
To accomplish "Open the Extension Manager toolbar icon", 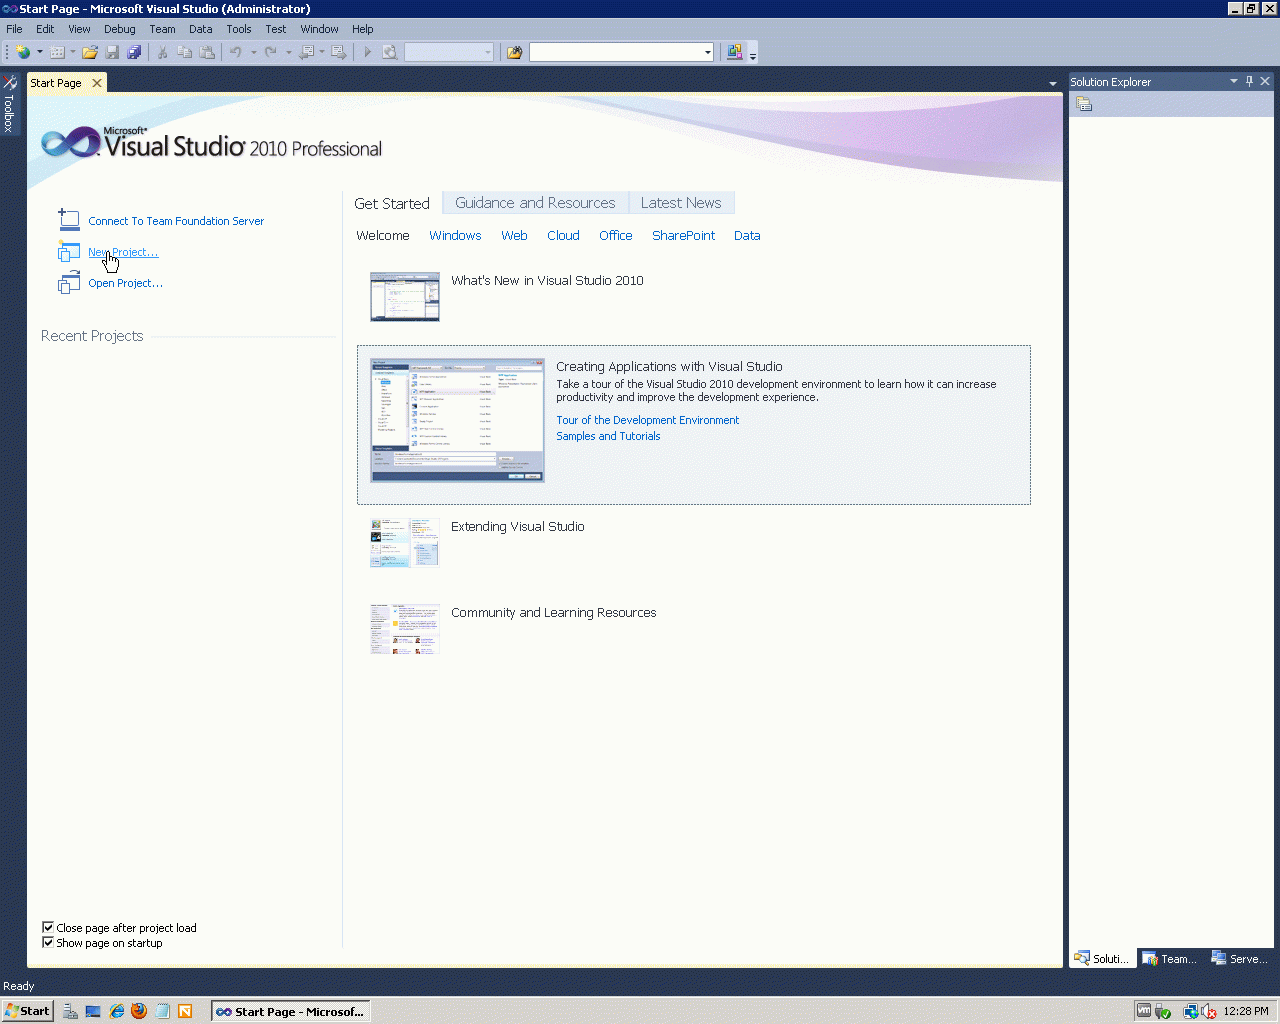I will (x=735, y=52).
